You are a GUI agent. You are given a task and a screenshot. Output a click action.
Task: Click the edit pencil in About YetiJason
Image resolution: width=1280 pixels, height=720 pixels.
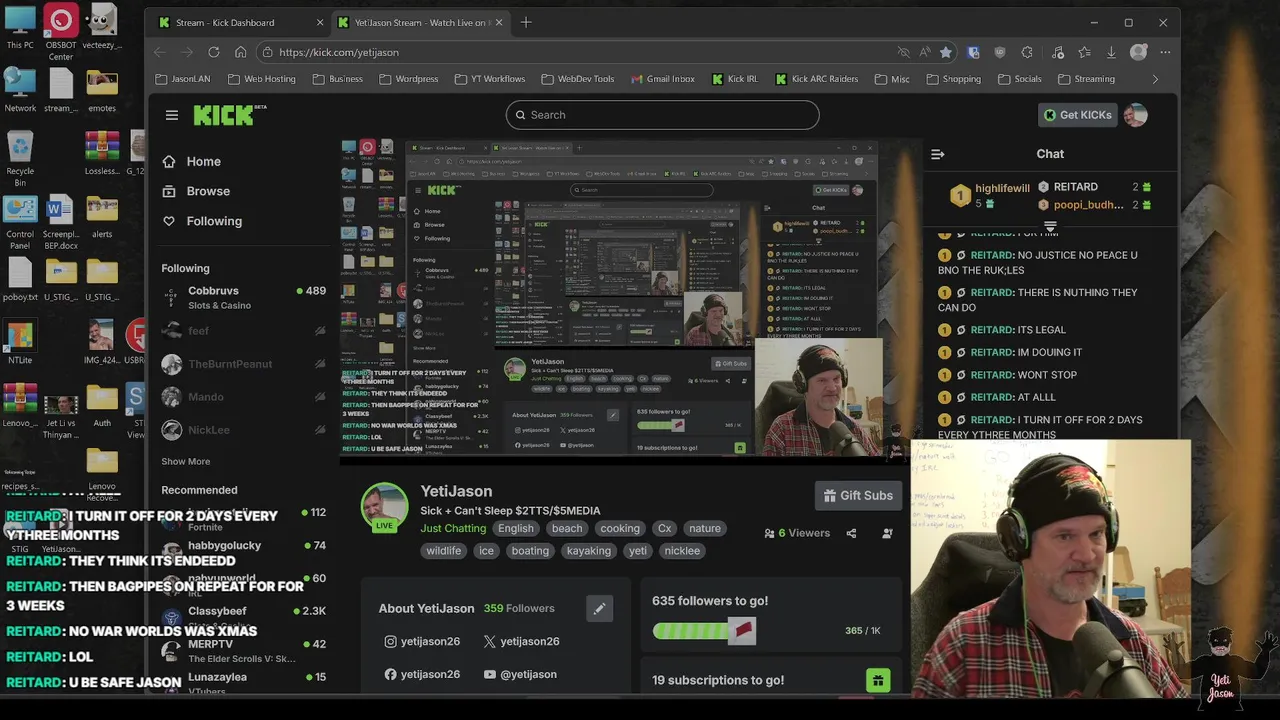pyautogui.click(x=599, y=608)
